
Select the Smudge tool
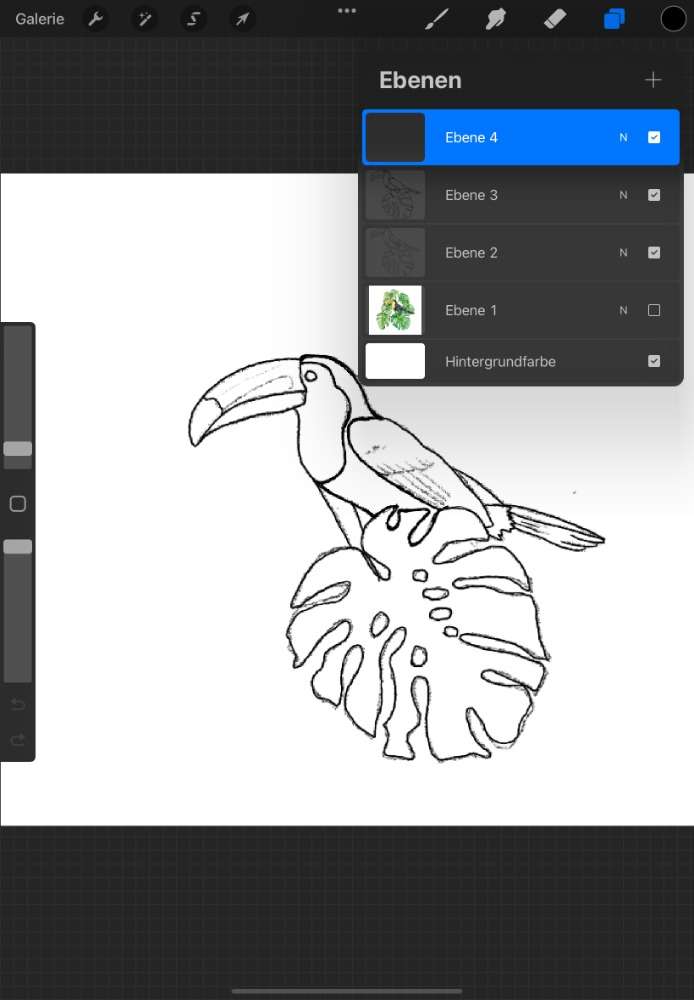tap(496, 19)
